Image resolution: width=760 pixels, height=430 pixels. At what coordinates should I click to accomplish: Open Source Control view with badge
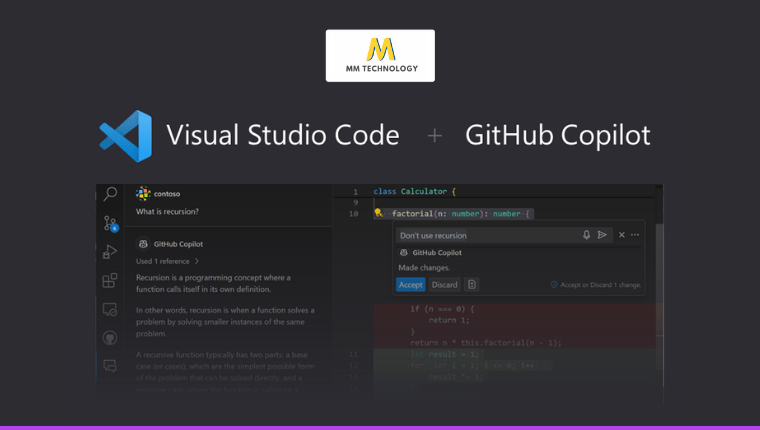tap(111, 223)
